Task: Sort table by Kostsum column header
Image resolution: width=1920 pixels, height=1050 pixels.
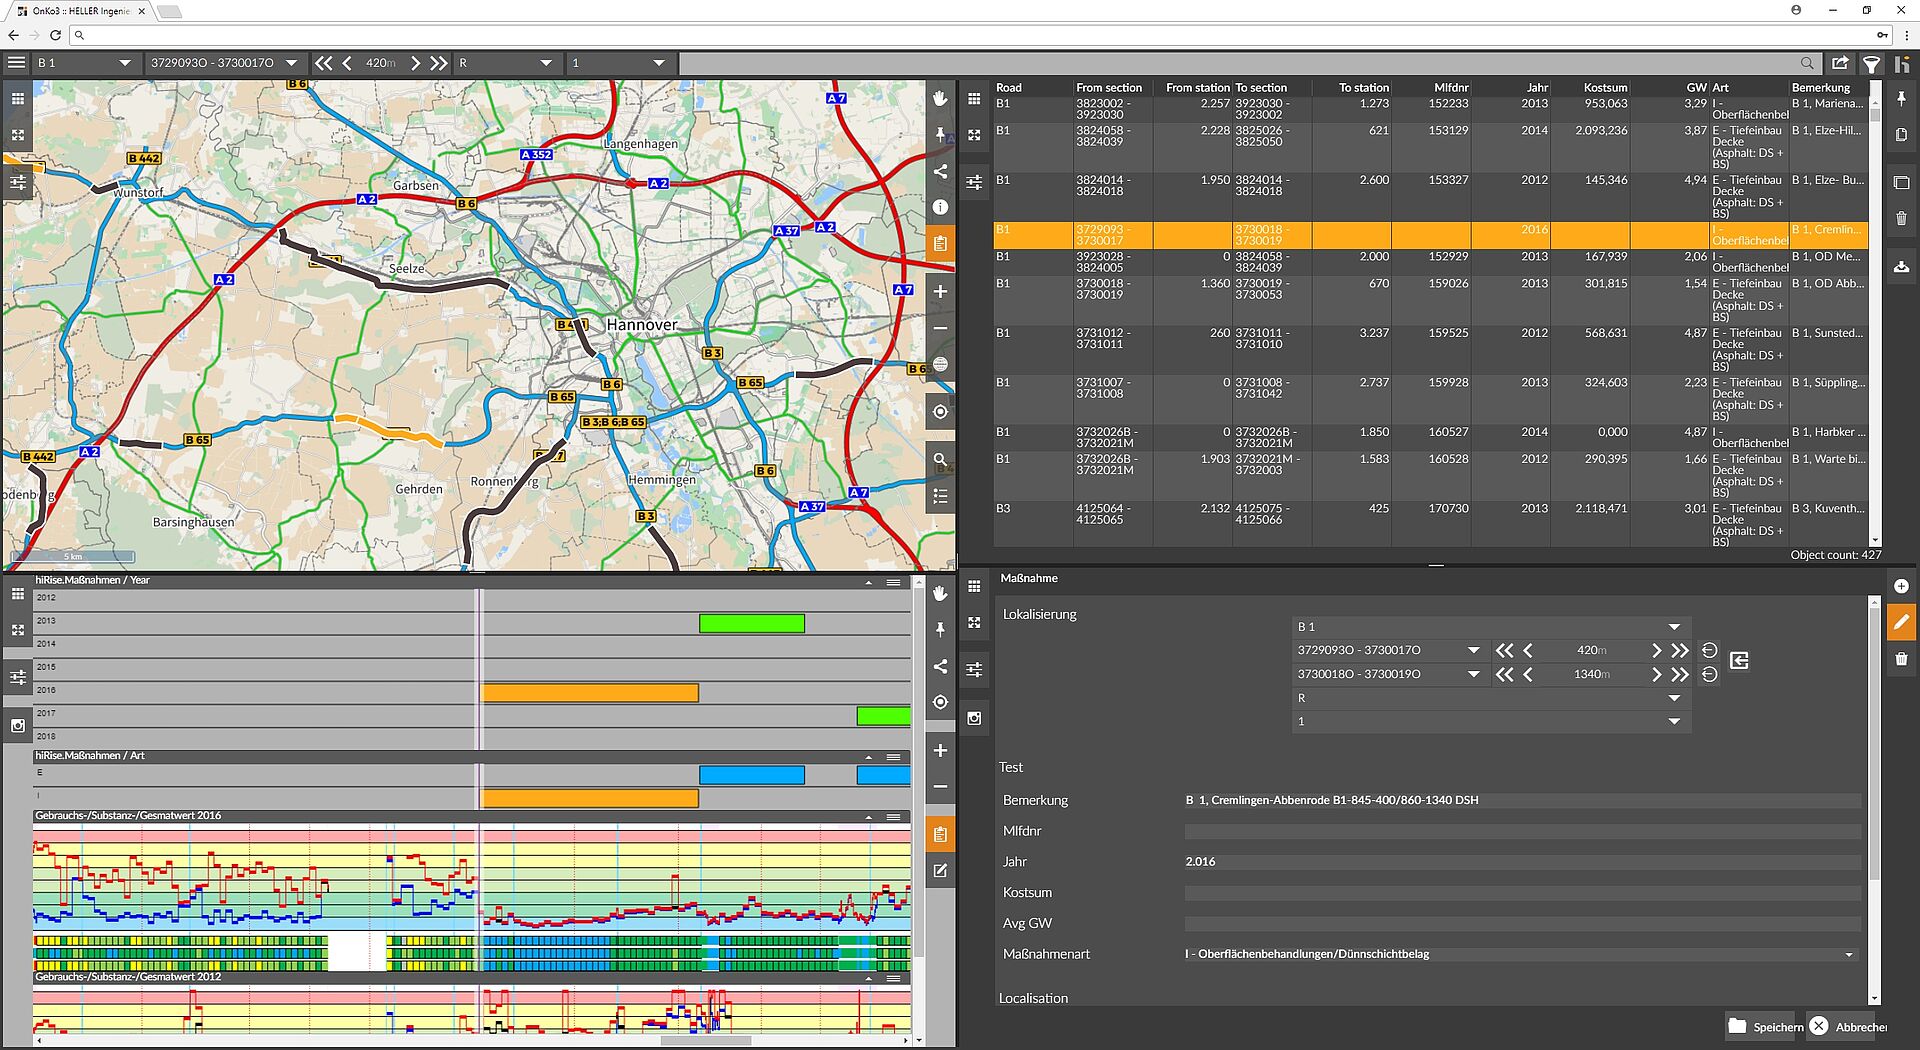Action: [1605, 88]
